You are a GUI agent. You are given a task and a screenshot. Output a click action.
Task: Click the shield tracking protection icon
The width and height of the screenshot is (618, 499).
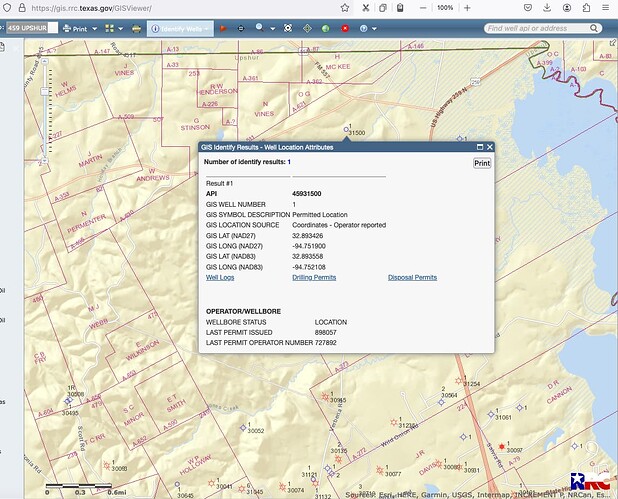click(x=7, y=8)
